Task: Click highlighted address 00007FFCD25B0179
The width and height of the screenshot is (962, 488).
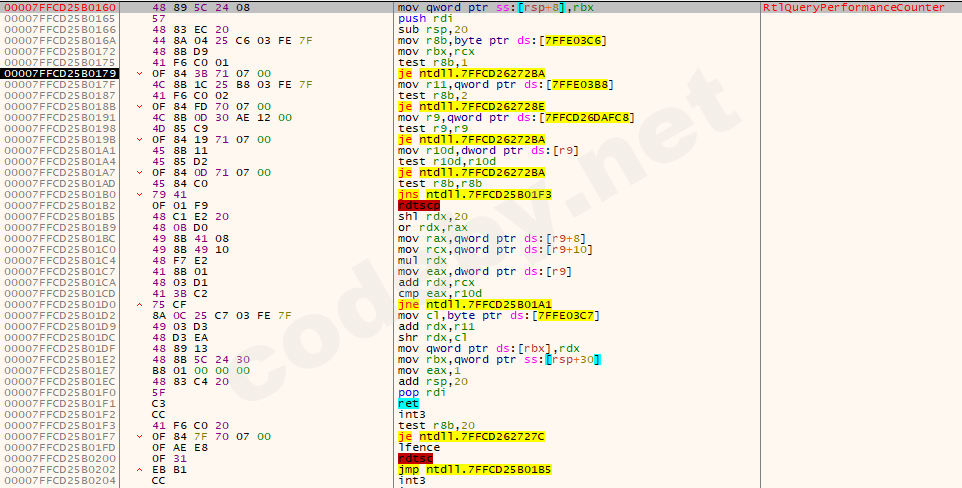Action: (x=60, y=74)
